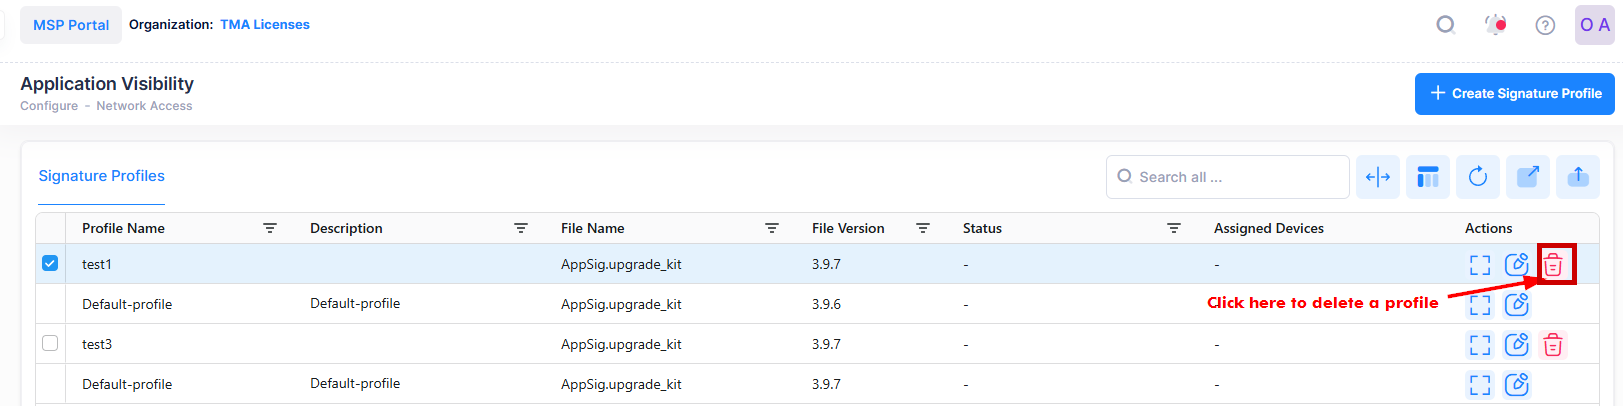The image size is (1623, 406).
Task: Open Description column filter menu
Action: coord(521,228)
